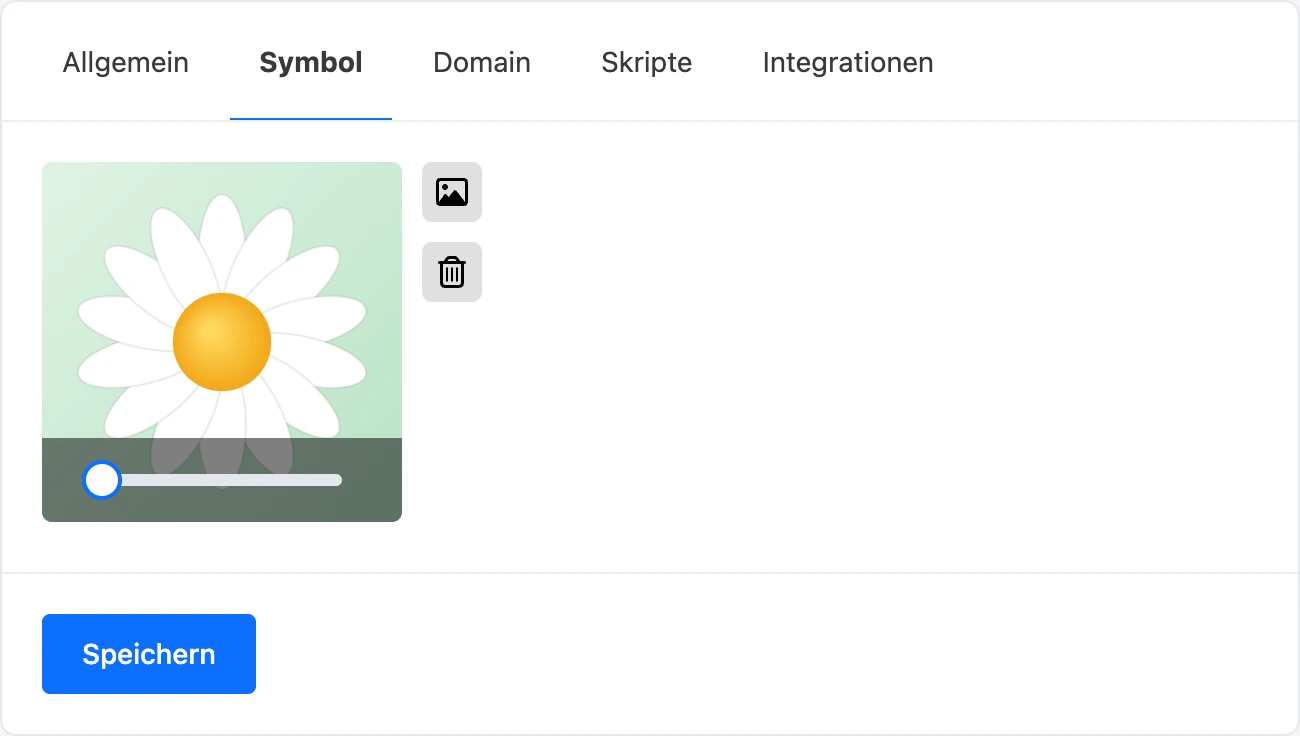
Task: Click the daisy's yellow center
Action: point(222,341)
